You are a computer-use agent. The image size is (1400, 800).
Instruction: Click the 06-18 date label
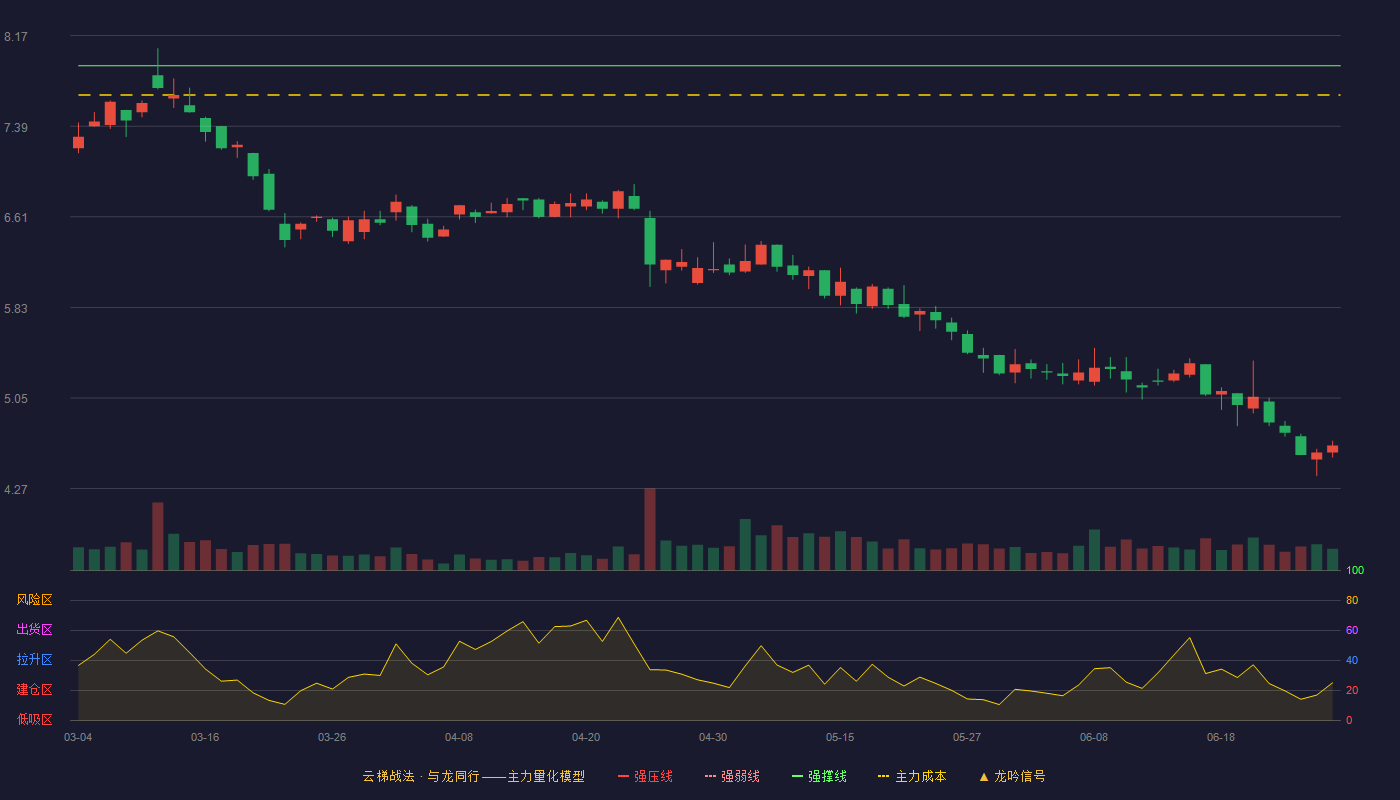pyautogui.click(x=1221, y=737)
